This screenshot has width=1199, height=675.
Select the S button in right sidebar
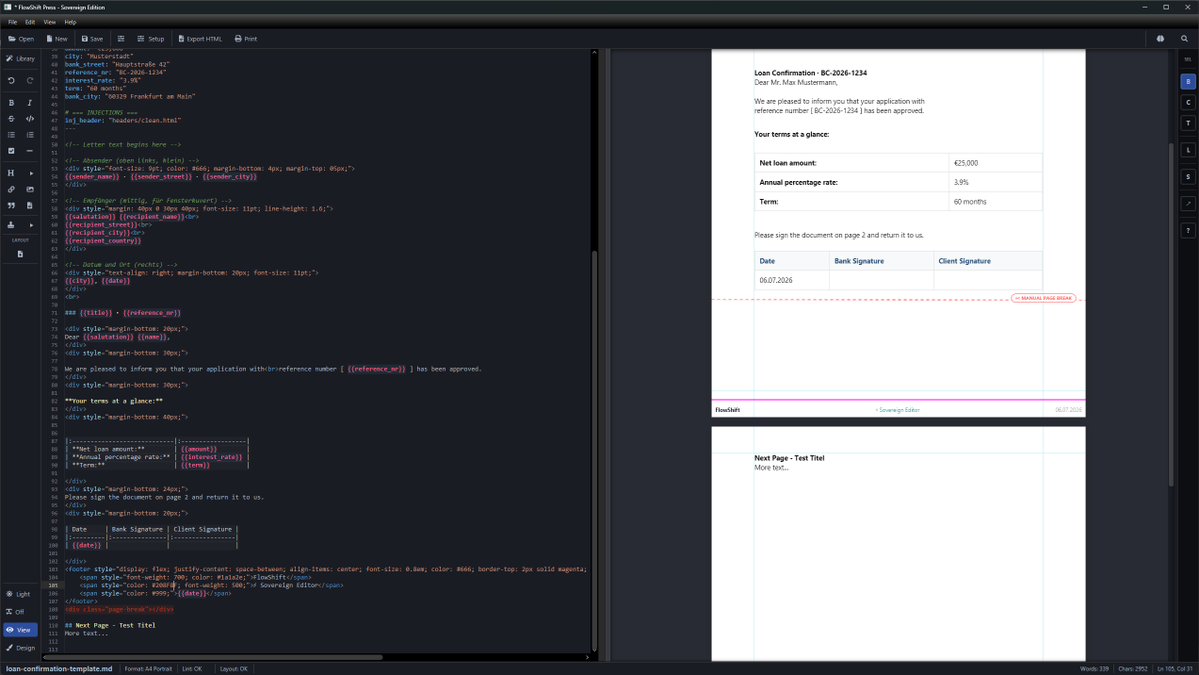pos(1188,177)
